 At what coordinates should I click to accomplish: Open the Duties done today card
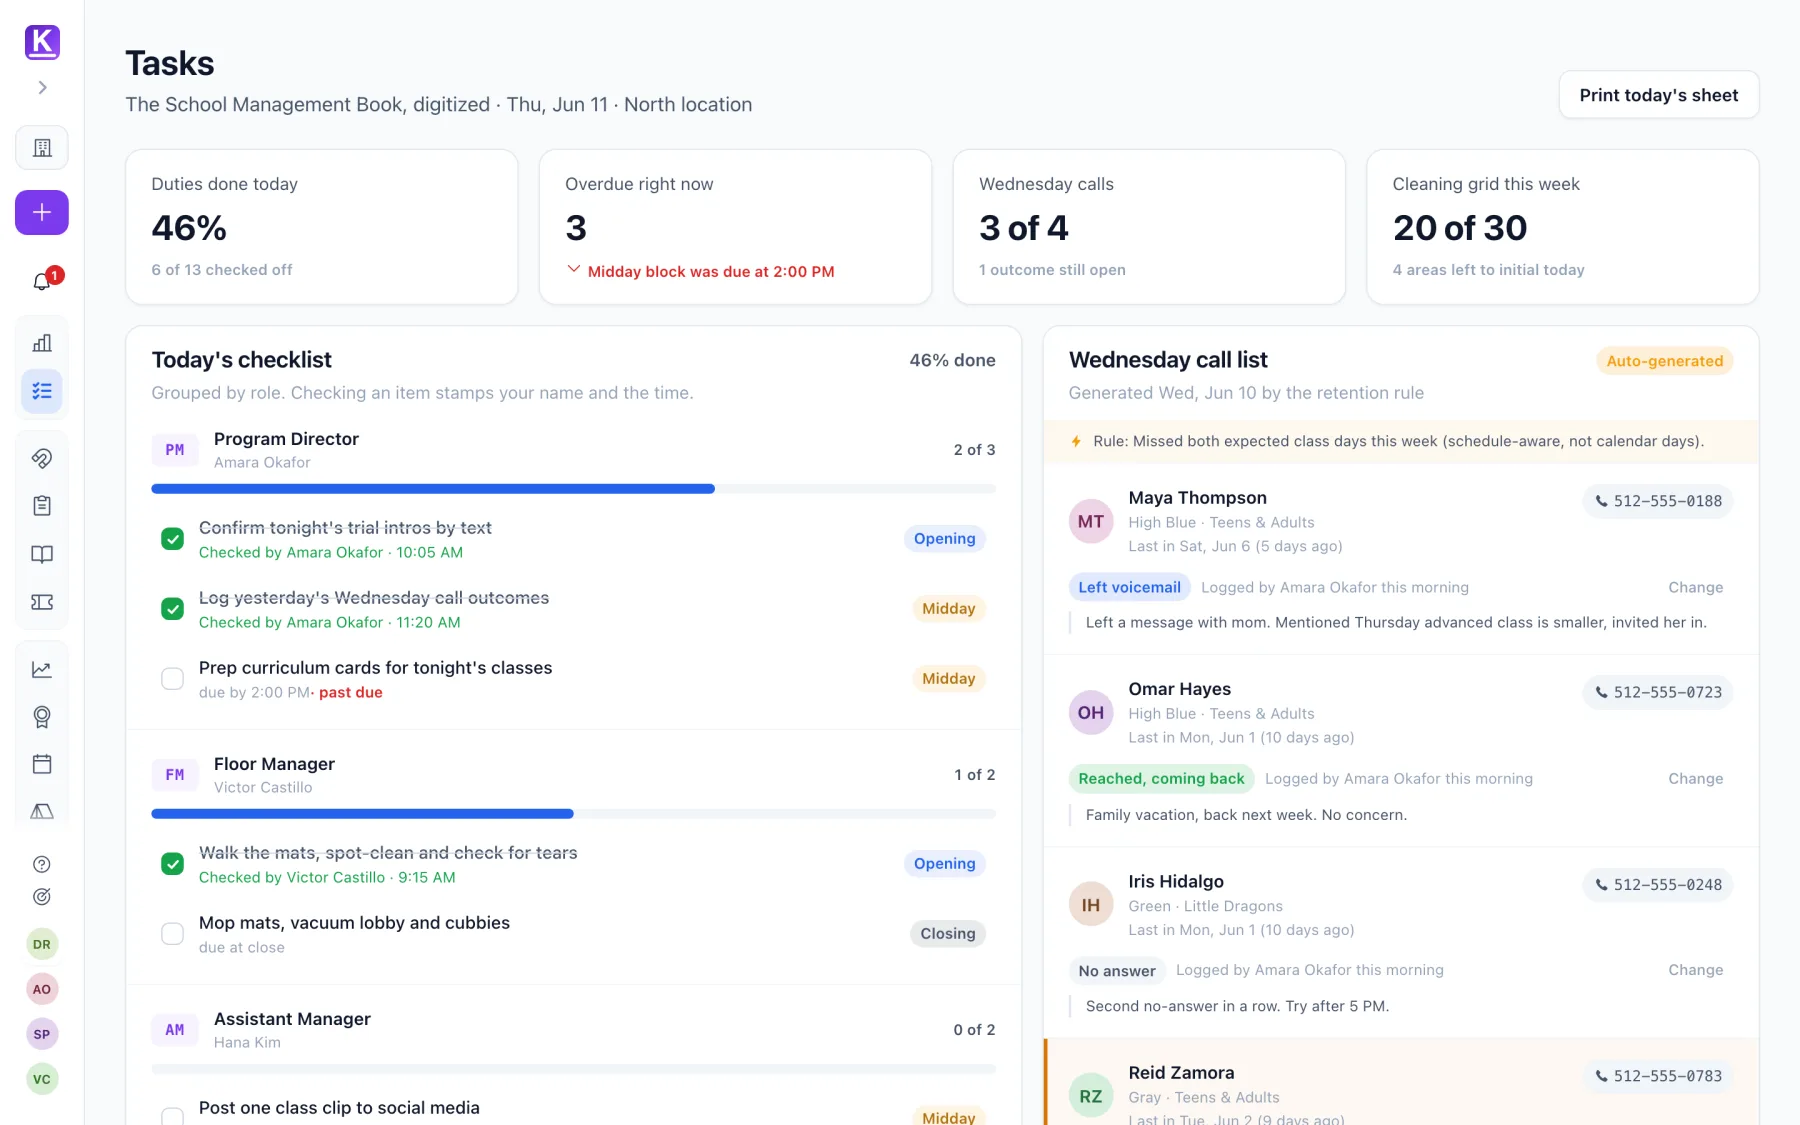click(322, 227)
